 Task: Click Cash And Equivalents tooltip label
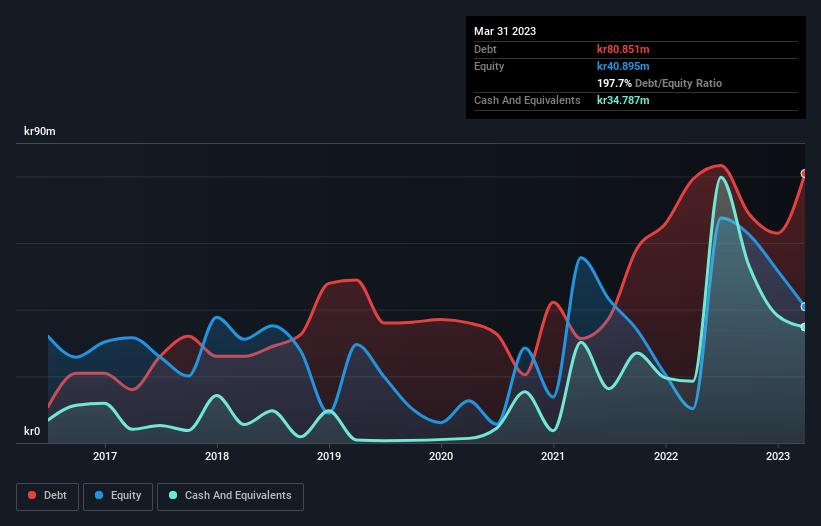point(527,100)
